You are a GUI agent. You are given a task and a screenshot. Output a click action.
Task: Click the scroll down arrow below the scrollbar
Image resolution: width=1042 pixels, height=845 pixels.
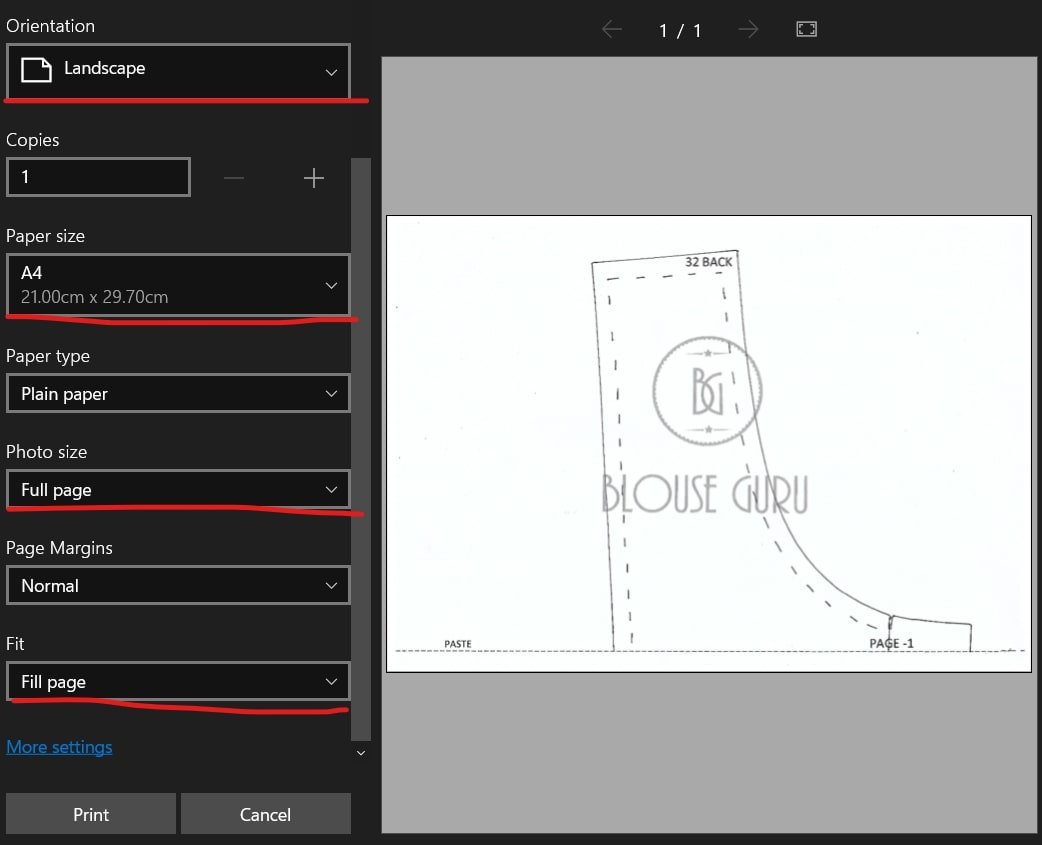click(x=361, y=753)
